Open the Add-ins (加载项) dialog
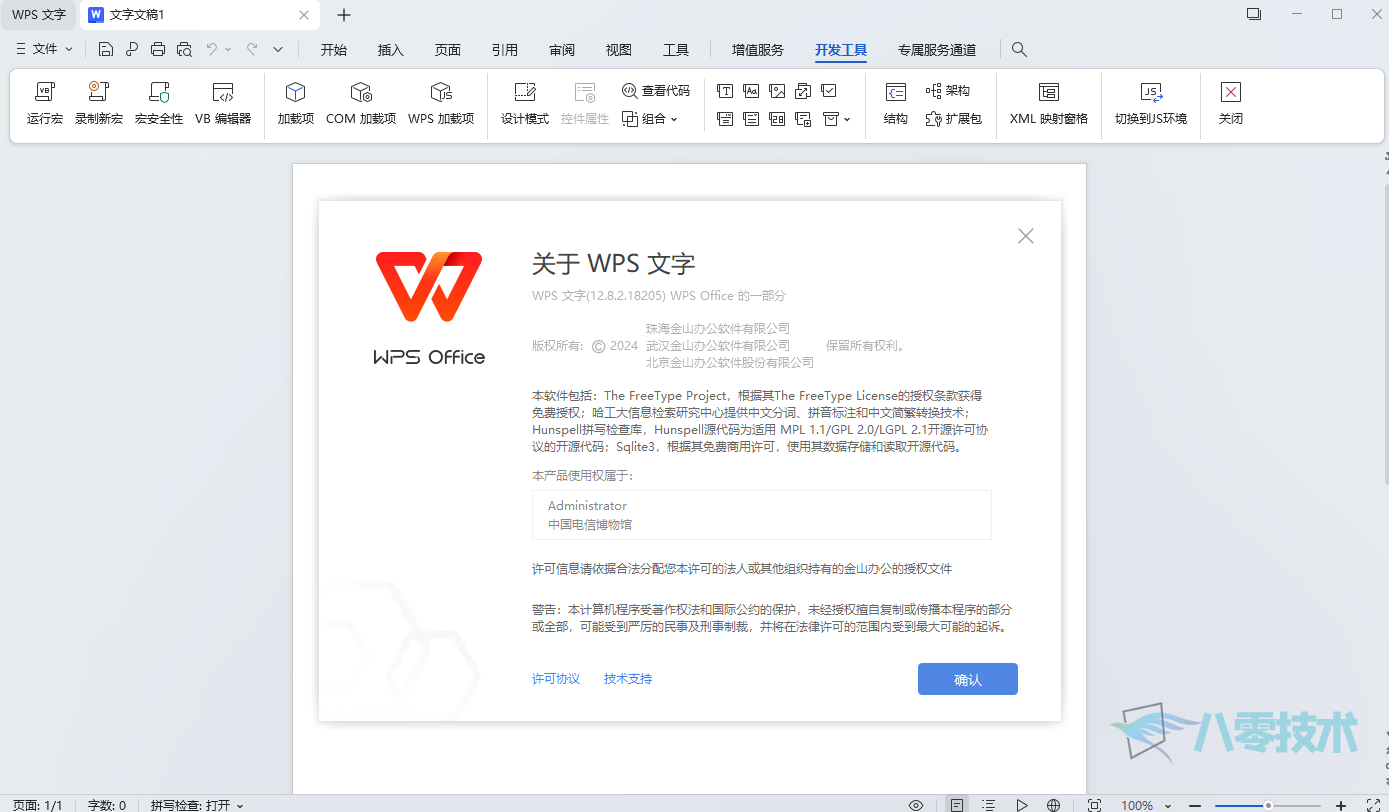The height and width of the screenshot is (812, 1389). (x=295, y=104)
